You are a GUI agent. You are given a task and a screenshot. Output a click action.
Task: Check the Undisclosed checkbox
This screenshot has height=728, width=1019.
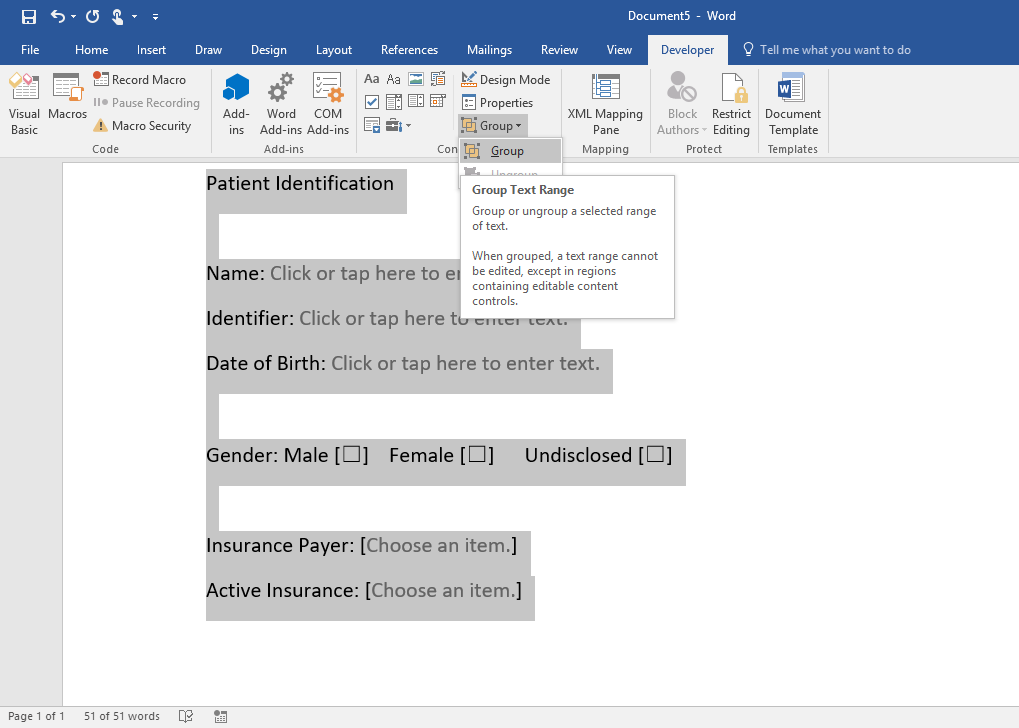tap(655, 455)
